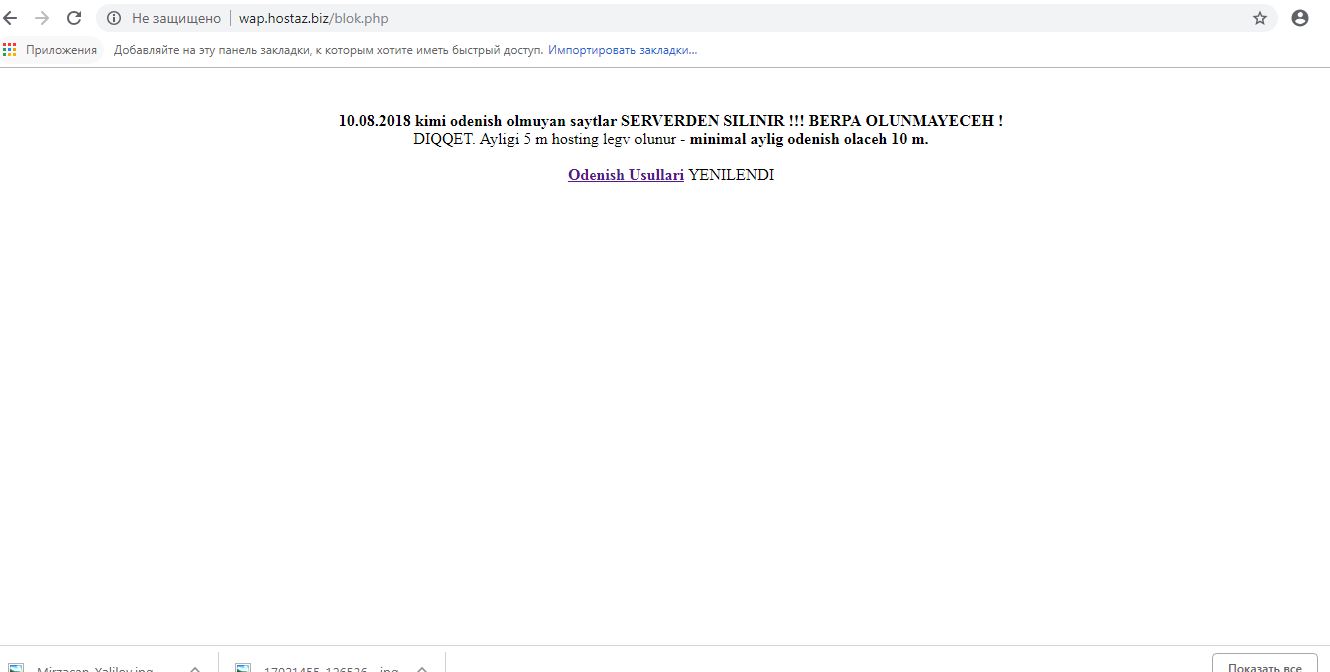Reload the current page
Screen dimensions: 1330x672
(74, 18)
